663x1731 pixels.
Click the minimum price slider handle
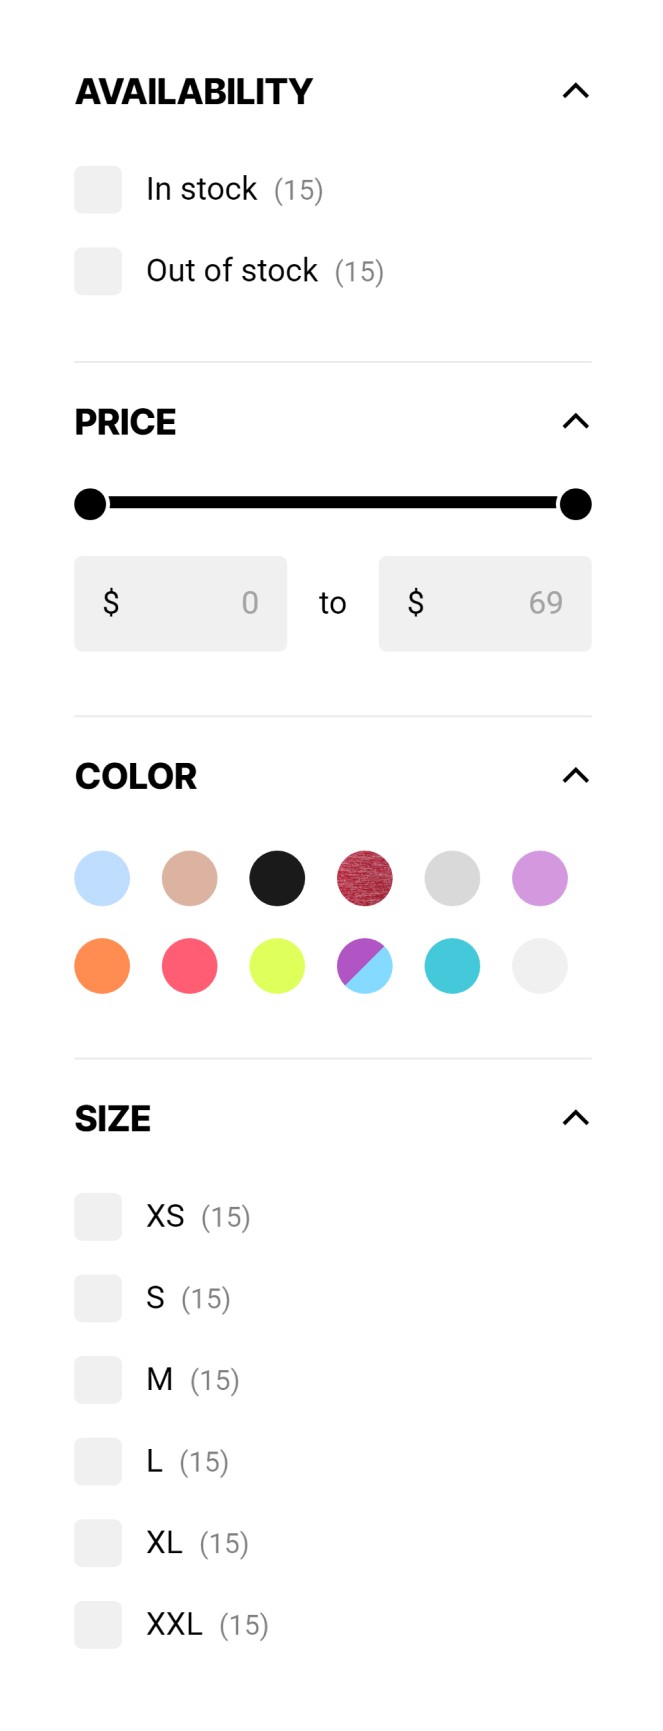(90, 504)
